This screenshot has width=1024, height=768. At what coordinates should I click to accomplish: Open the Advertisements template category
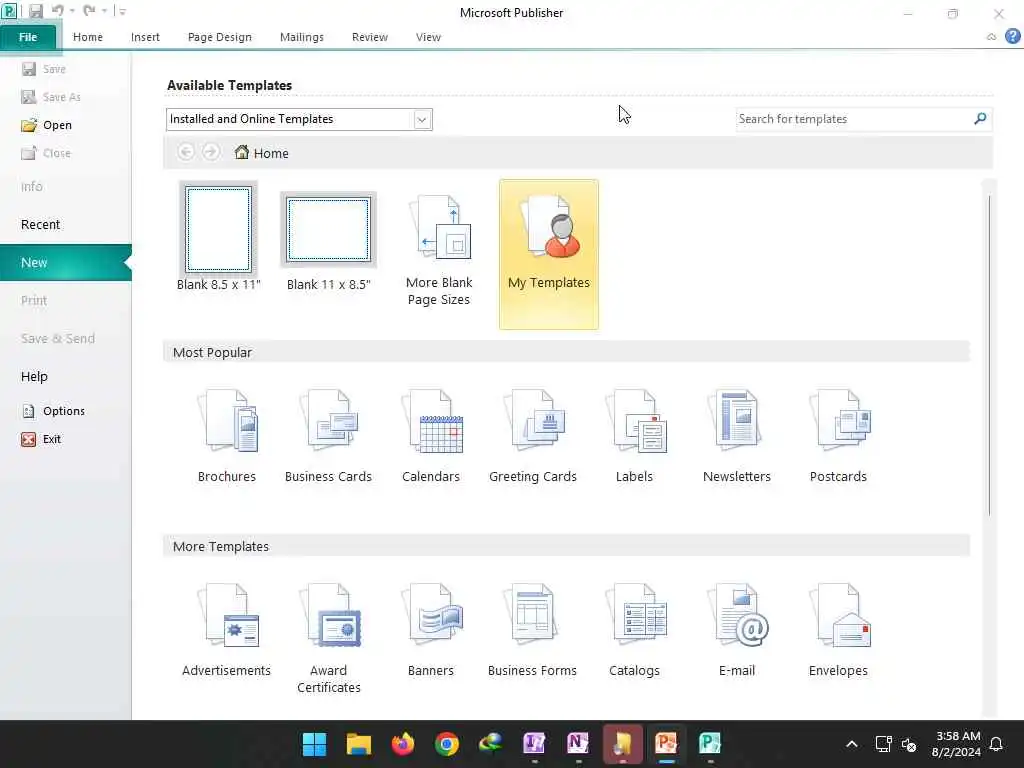227,630
